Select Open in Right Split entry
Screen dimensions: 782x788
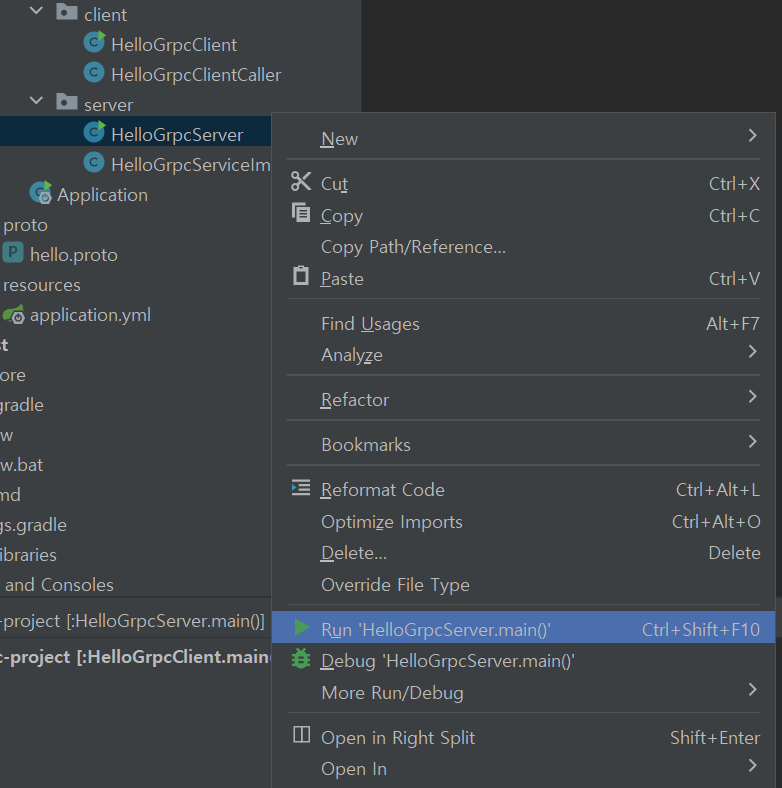[523, 738]
